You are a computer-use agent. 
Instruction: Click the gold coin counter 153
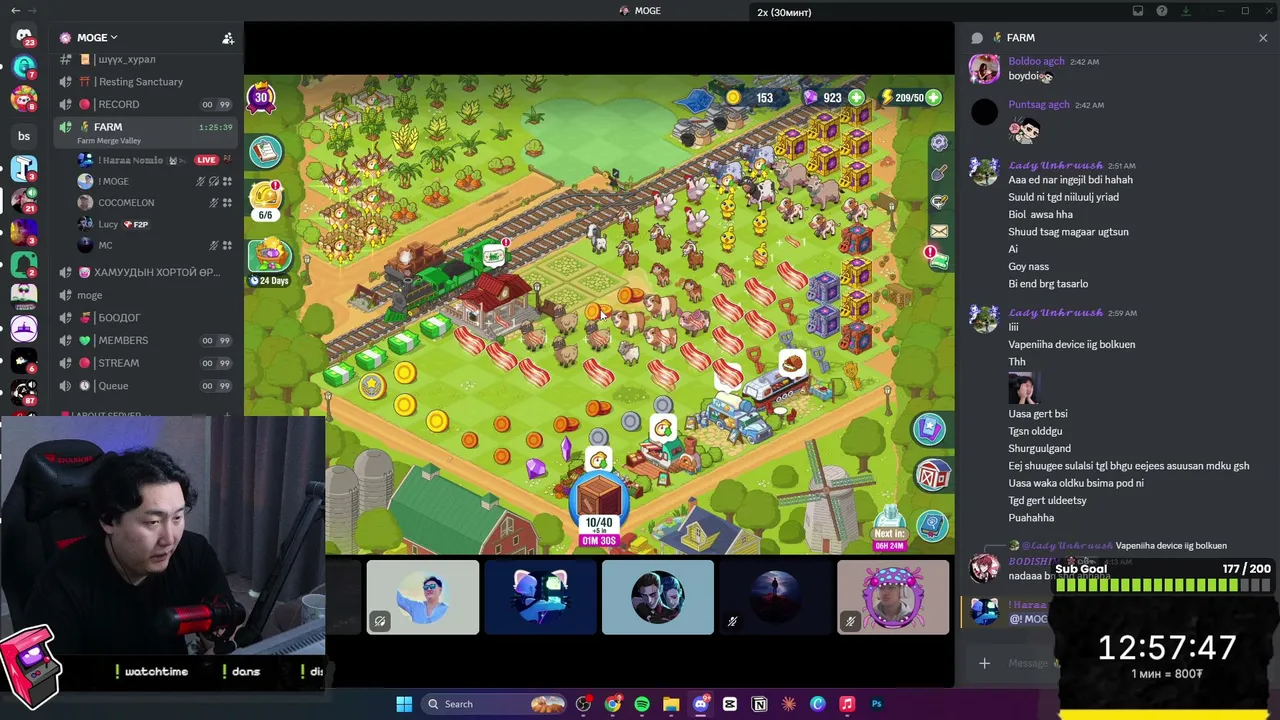753,98
